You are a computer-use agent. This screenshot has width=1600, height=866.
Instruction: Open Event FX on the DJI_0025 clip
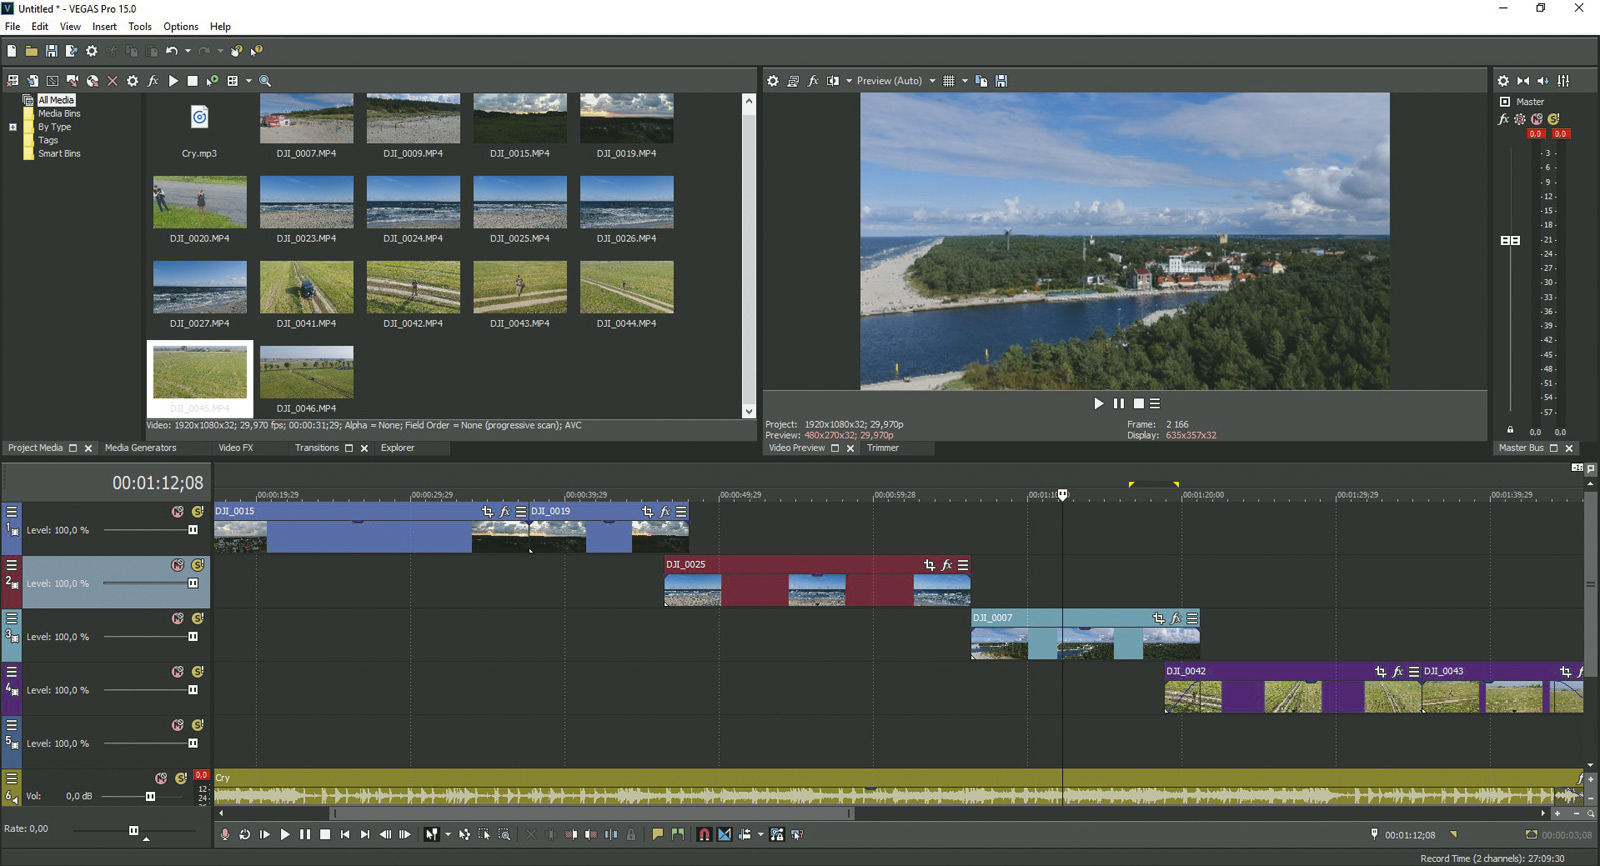946,565
